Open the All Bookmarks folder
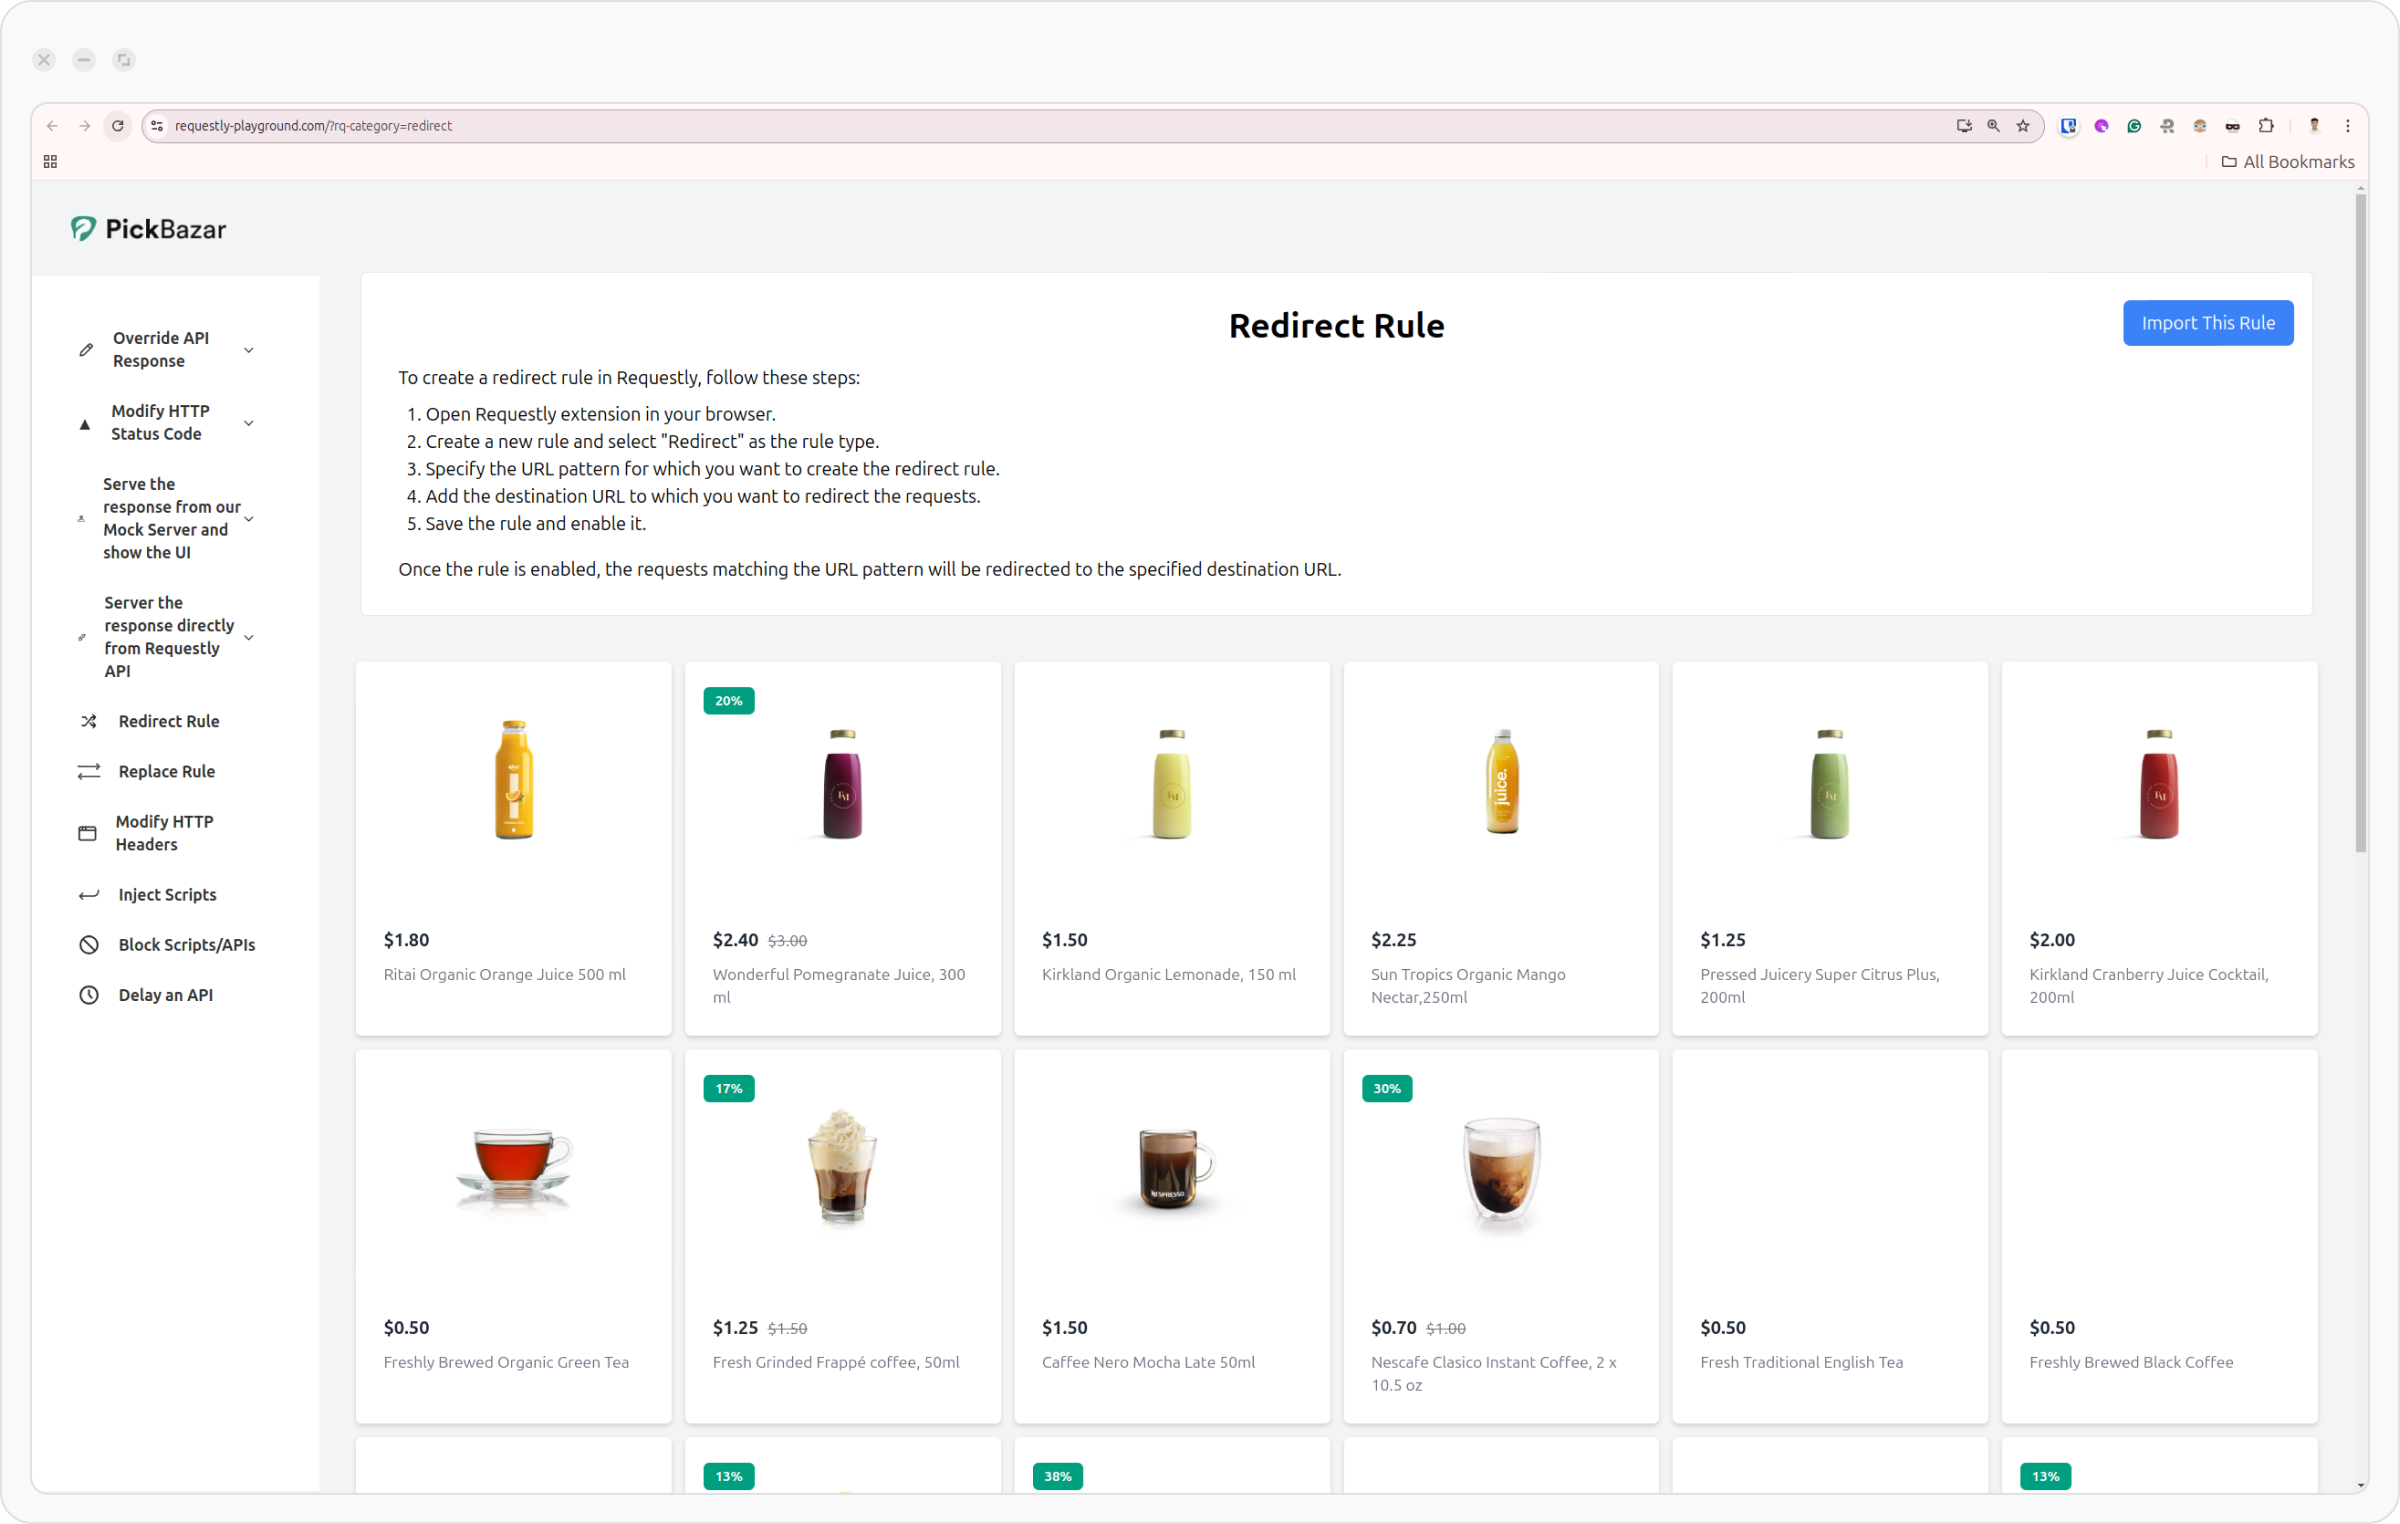The width and height of the screenshot is (2400, 1524). [2287, 162]
